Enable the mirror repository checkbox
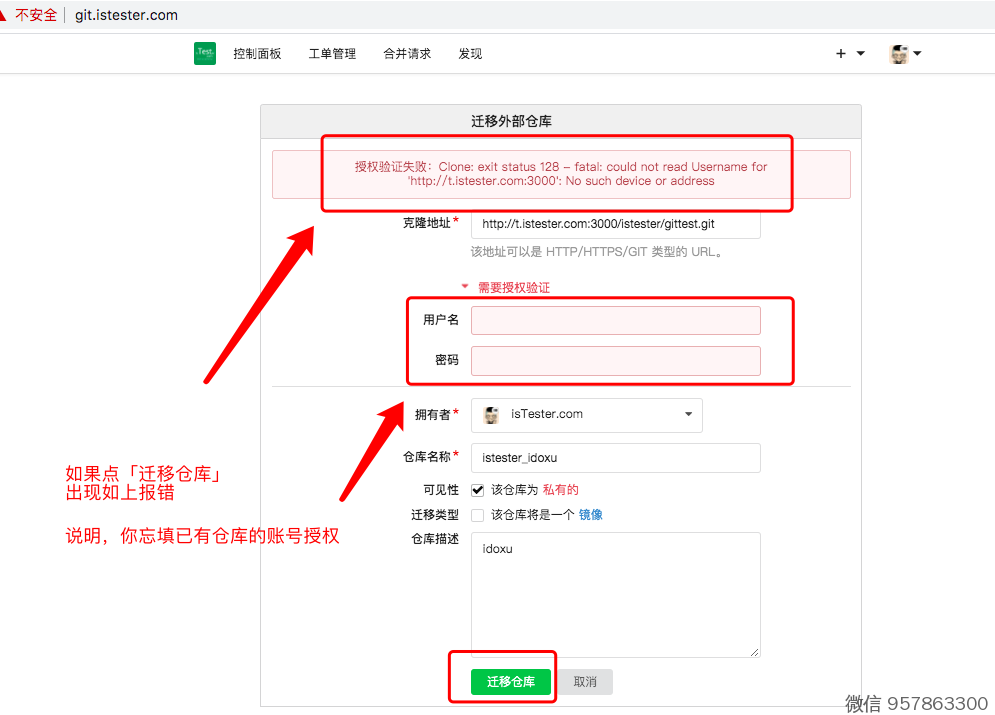Viewport: 995px width, 715px height. tap(478, 515)
